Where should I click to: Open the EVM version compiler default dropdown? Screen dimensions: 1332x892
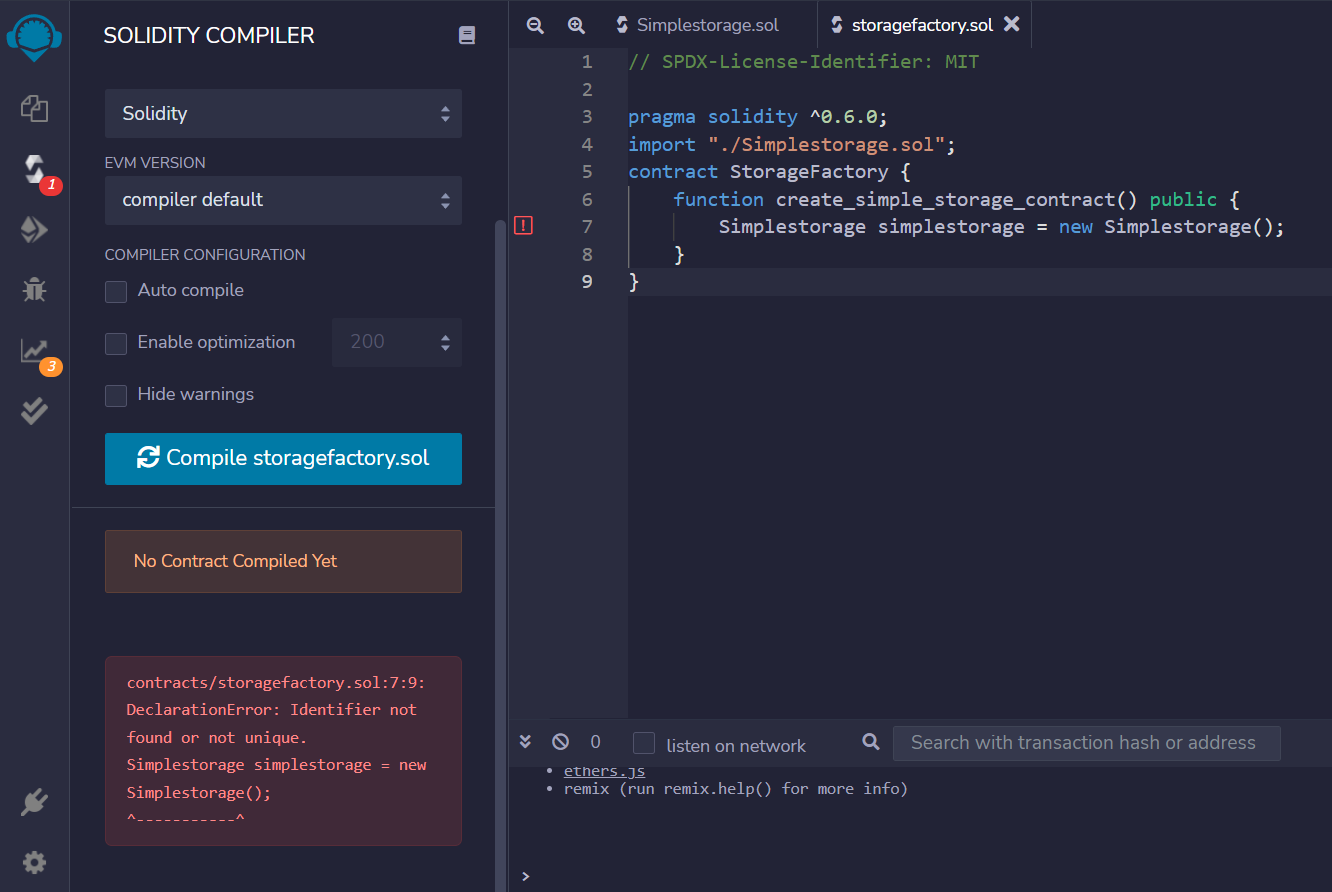(283, 200)
